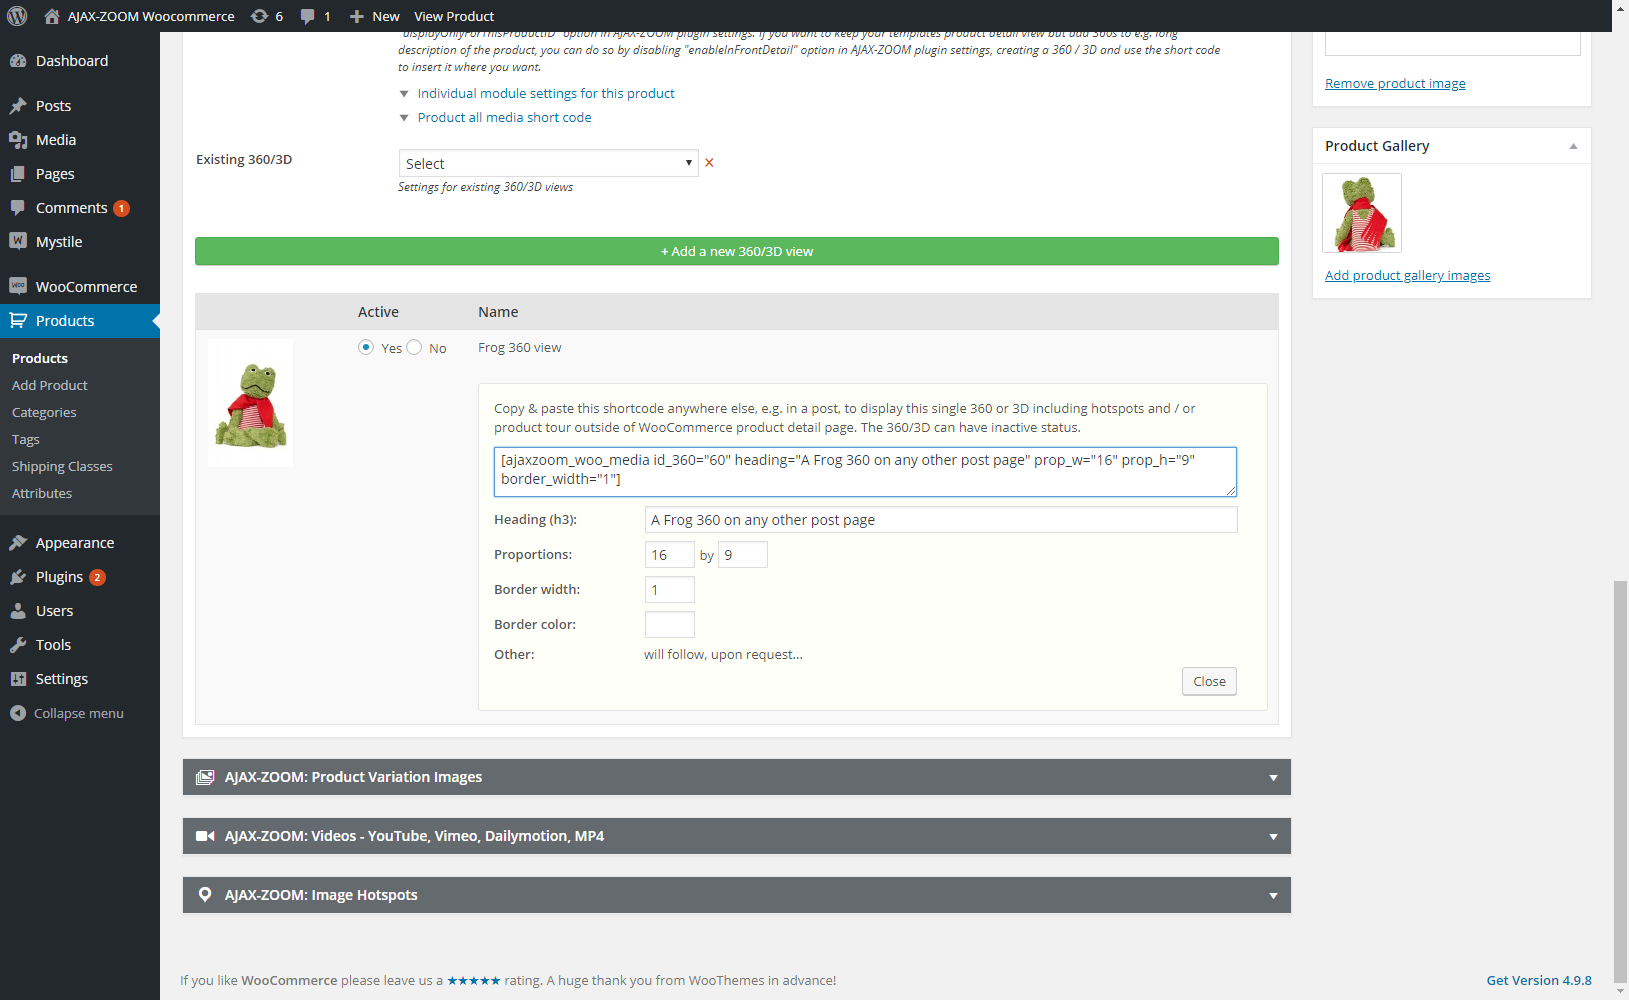The image size is (1629, 1000).
Task: Expand AJAX-ZOOM Videos panel arrow
Action: point(1273,837)
